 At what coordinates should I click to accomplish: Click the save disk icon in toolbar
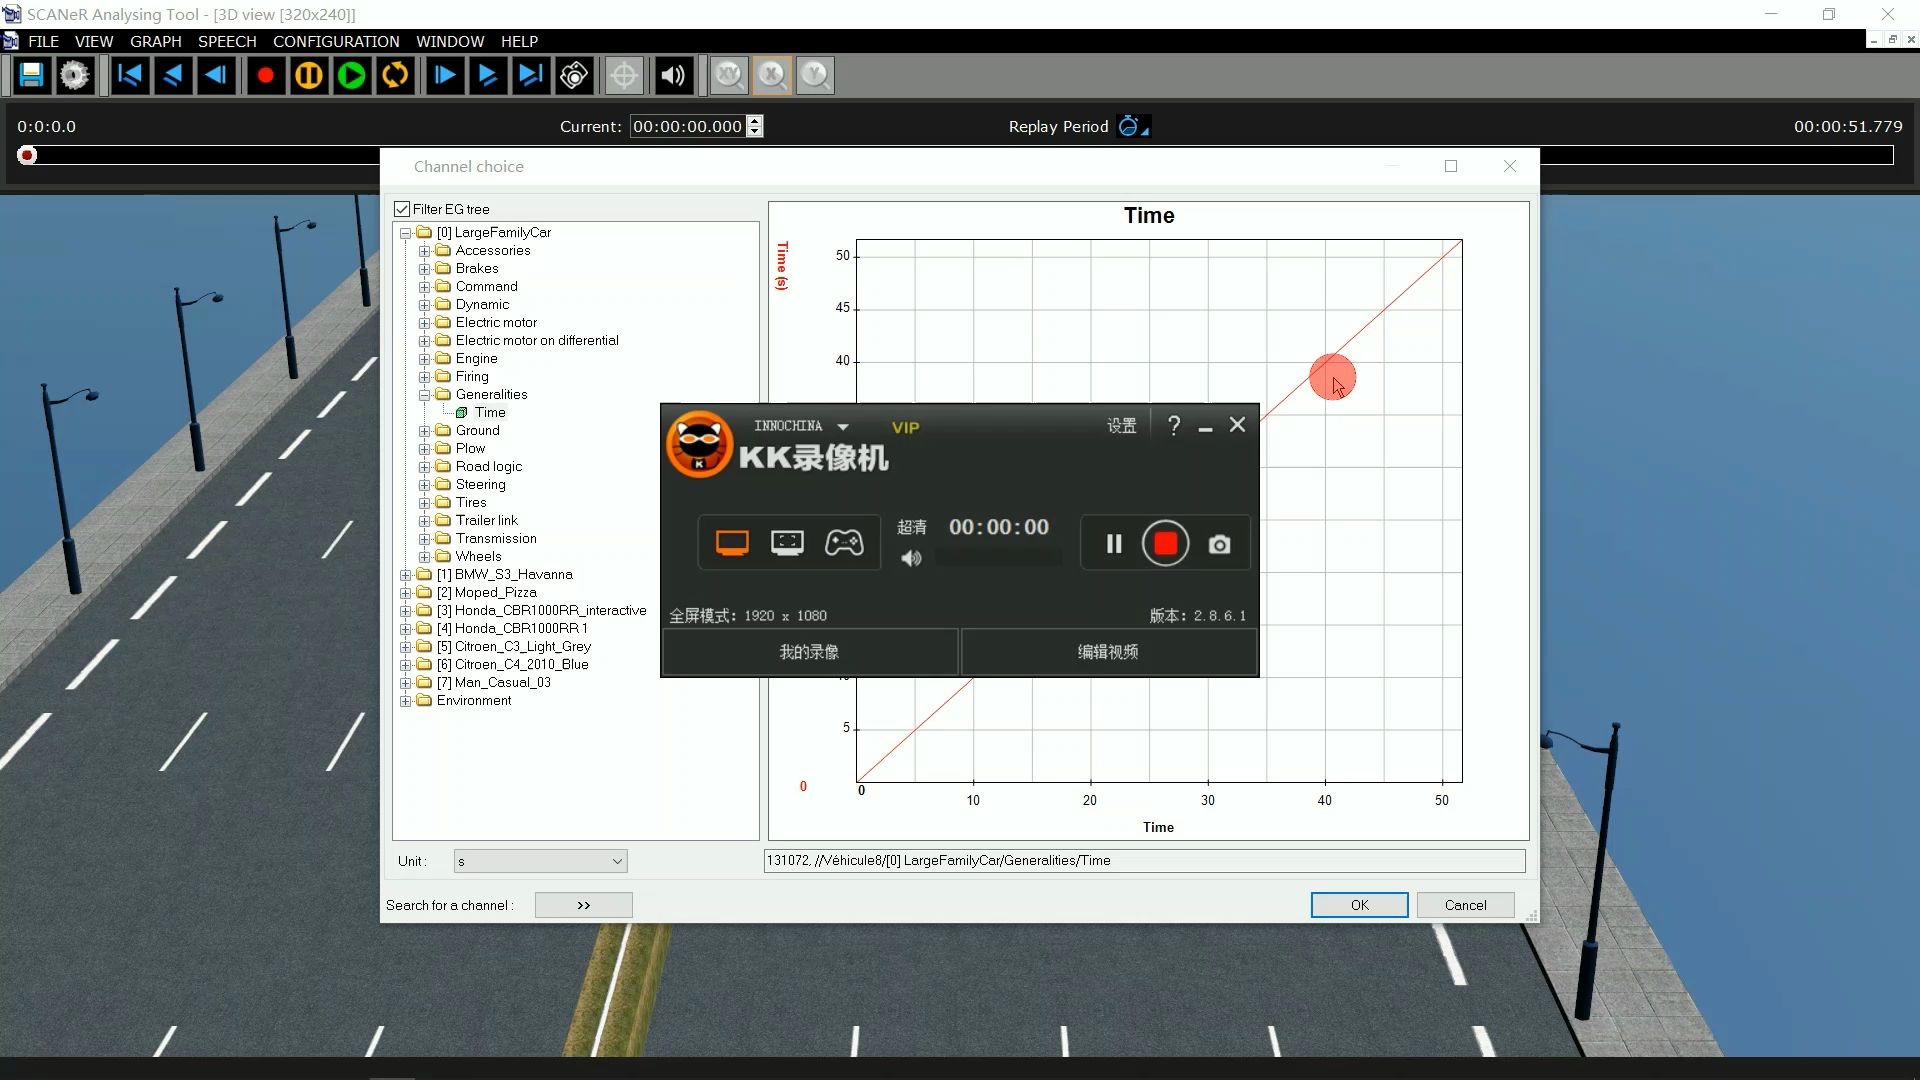(31, 76)
